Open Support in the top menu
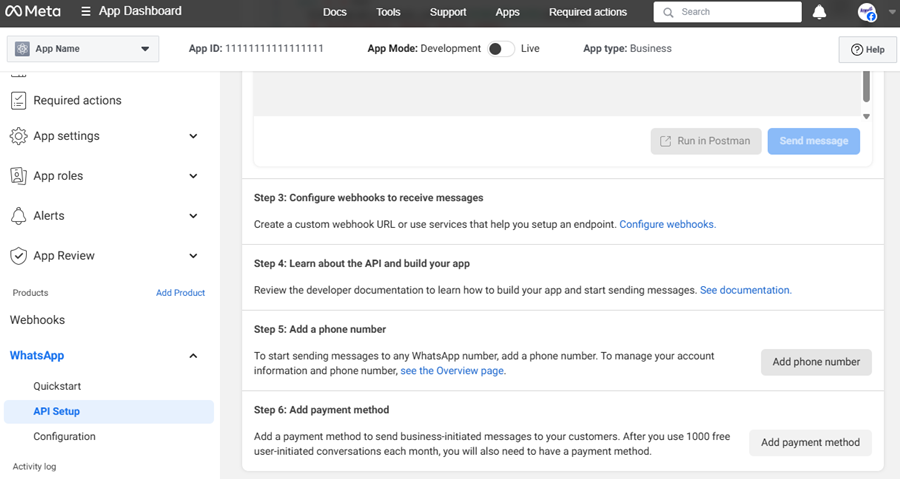 (x=448, y=12)
